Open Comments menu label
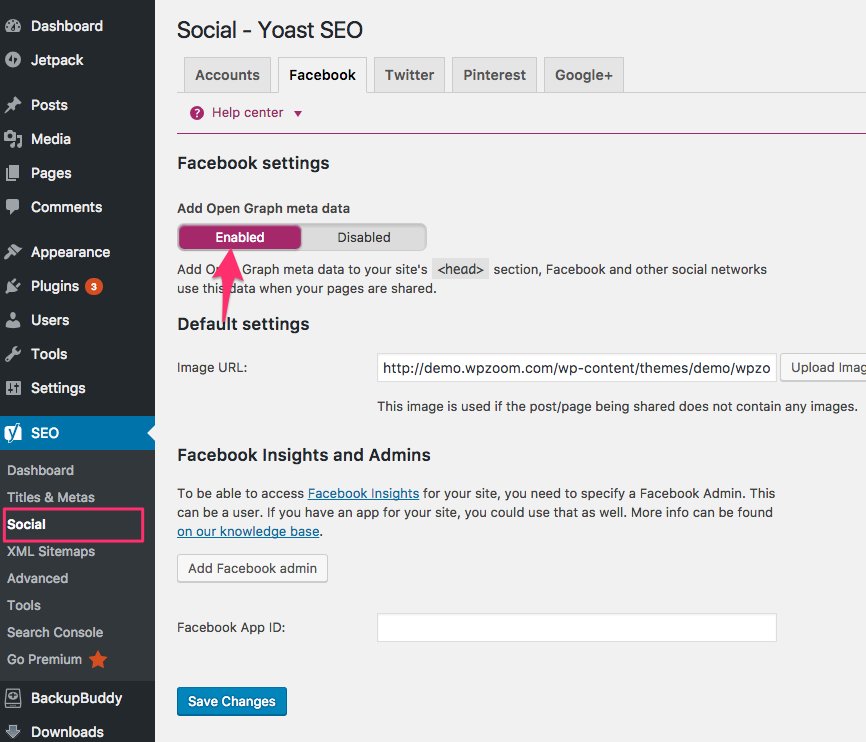This screenshot has width=866, height=742. point(66,207)
